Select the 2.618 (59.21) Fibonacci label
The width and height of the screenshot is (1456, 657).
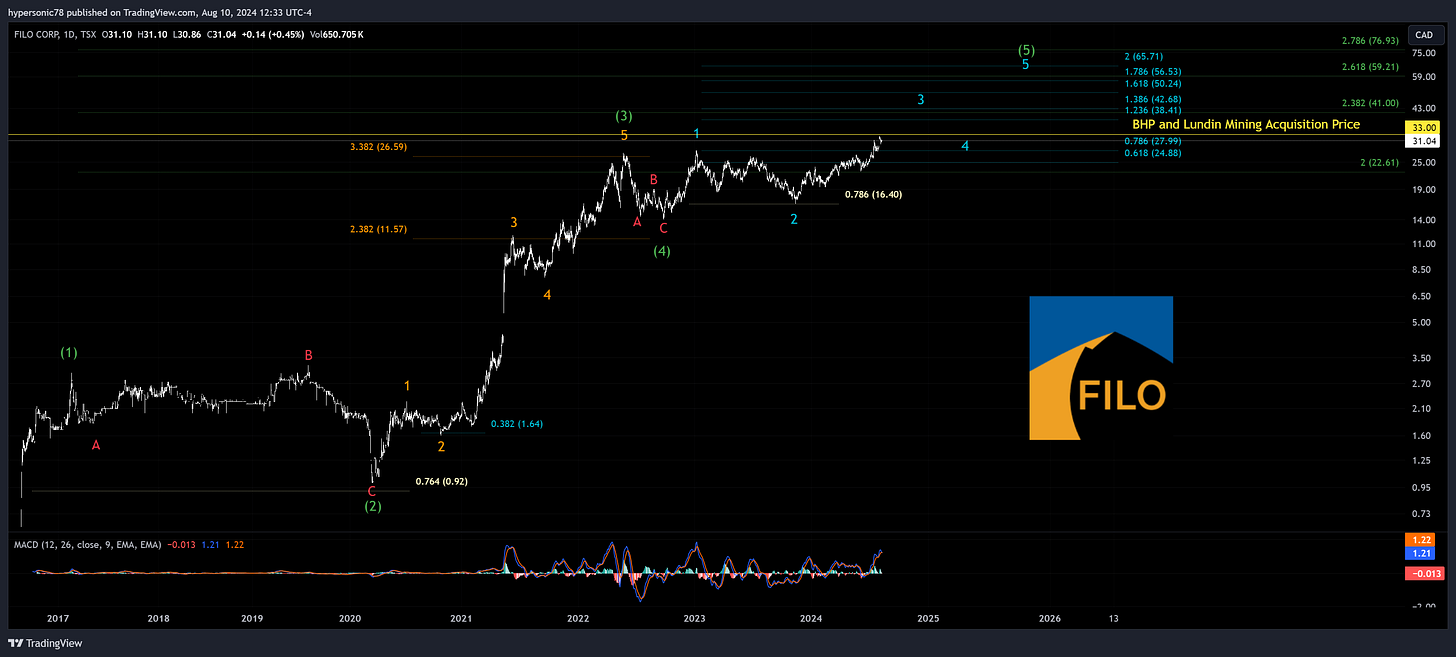(1369, 67)
